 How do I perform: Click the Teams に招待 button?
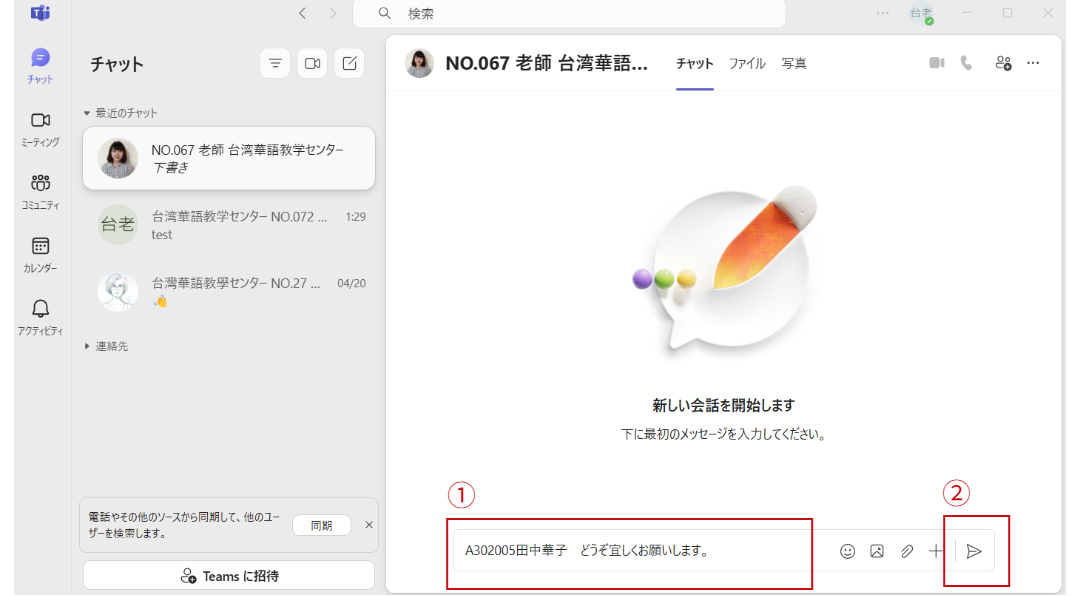point(229,576)
